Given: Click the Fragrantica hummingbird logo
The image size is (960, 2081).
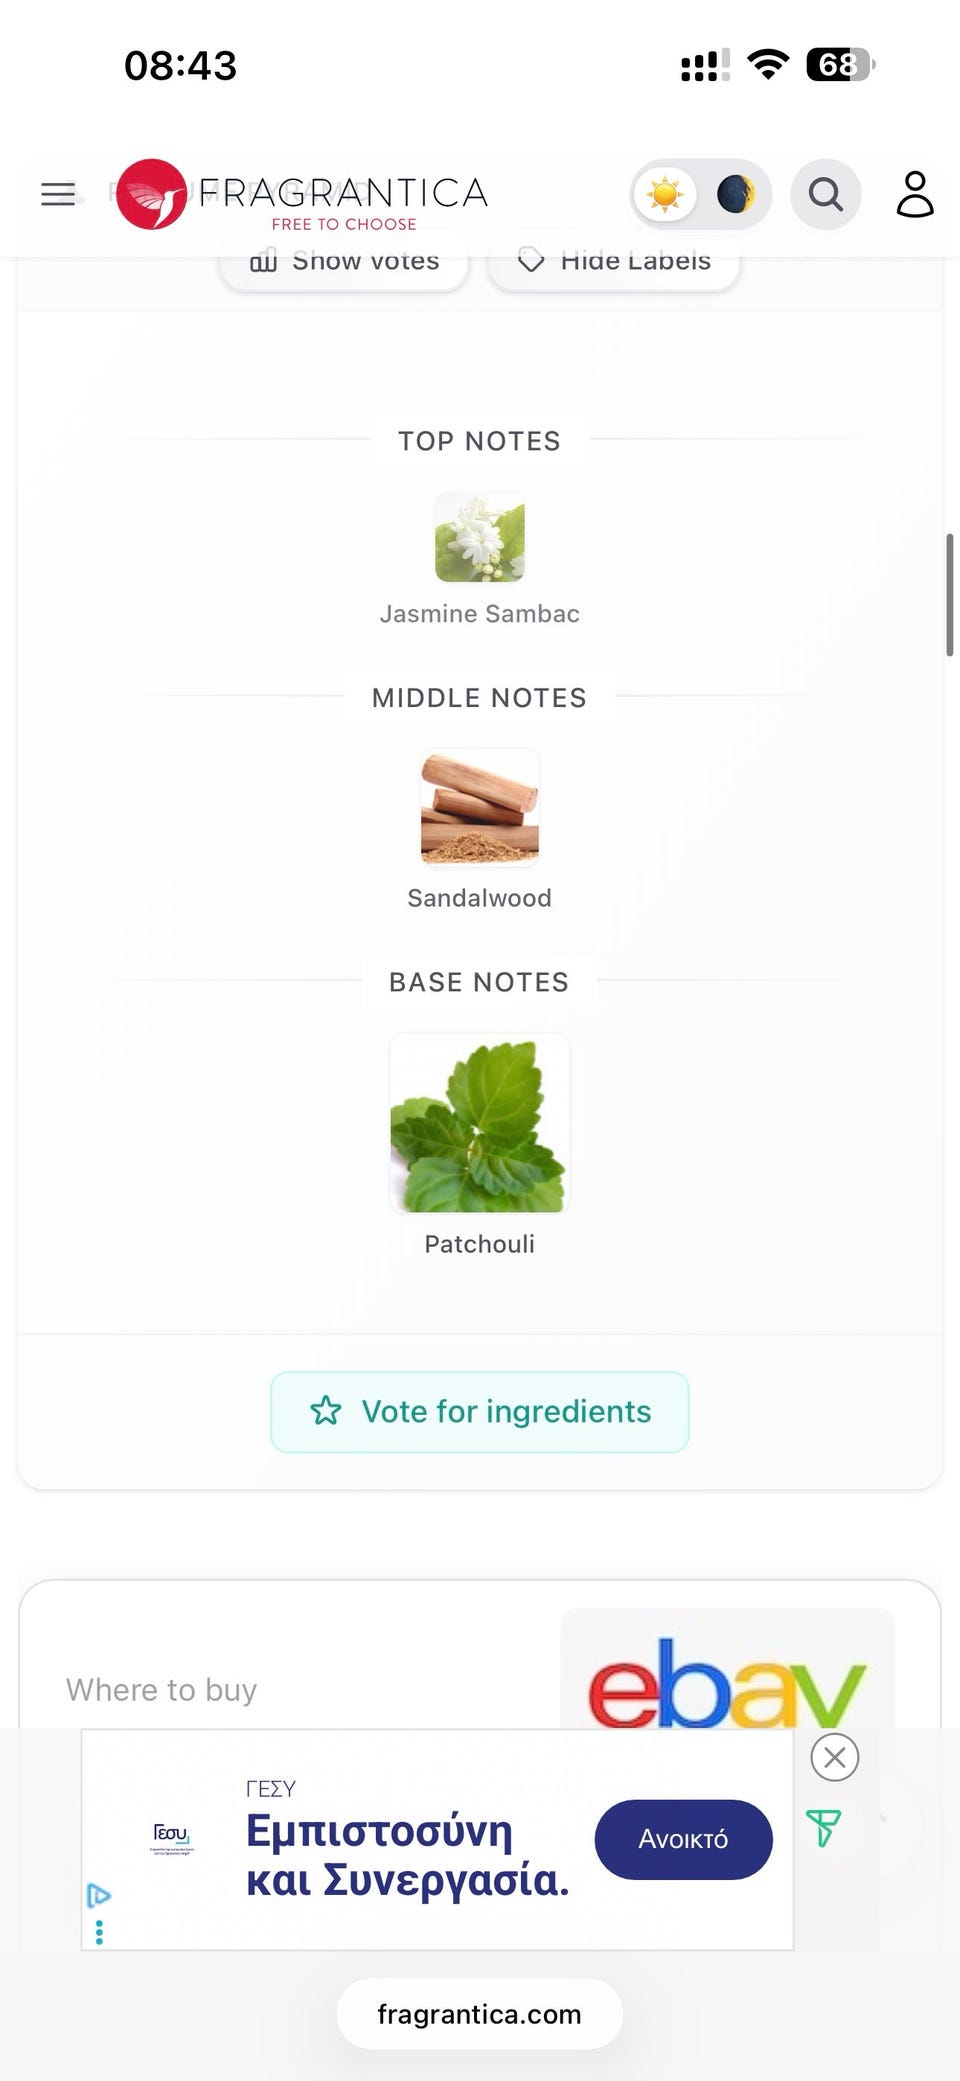Looking at the screenshot, I should click(151, 194).
